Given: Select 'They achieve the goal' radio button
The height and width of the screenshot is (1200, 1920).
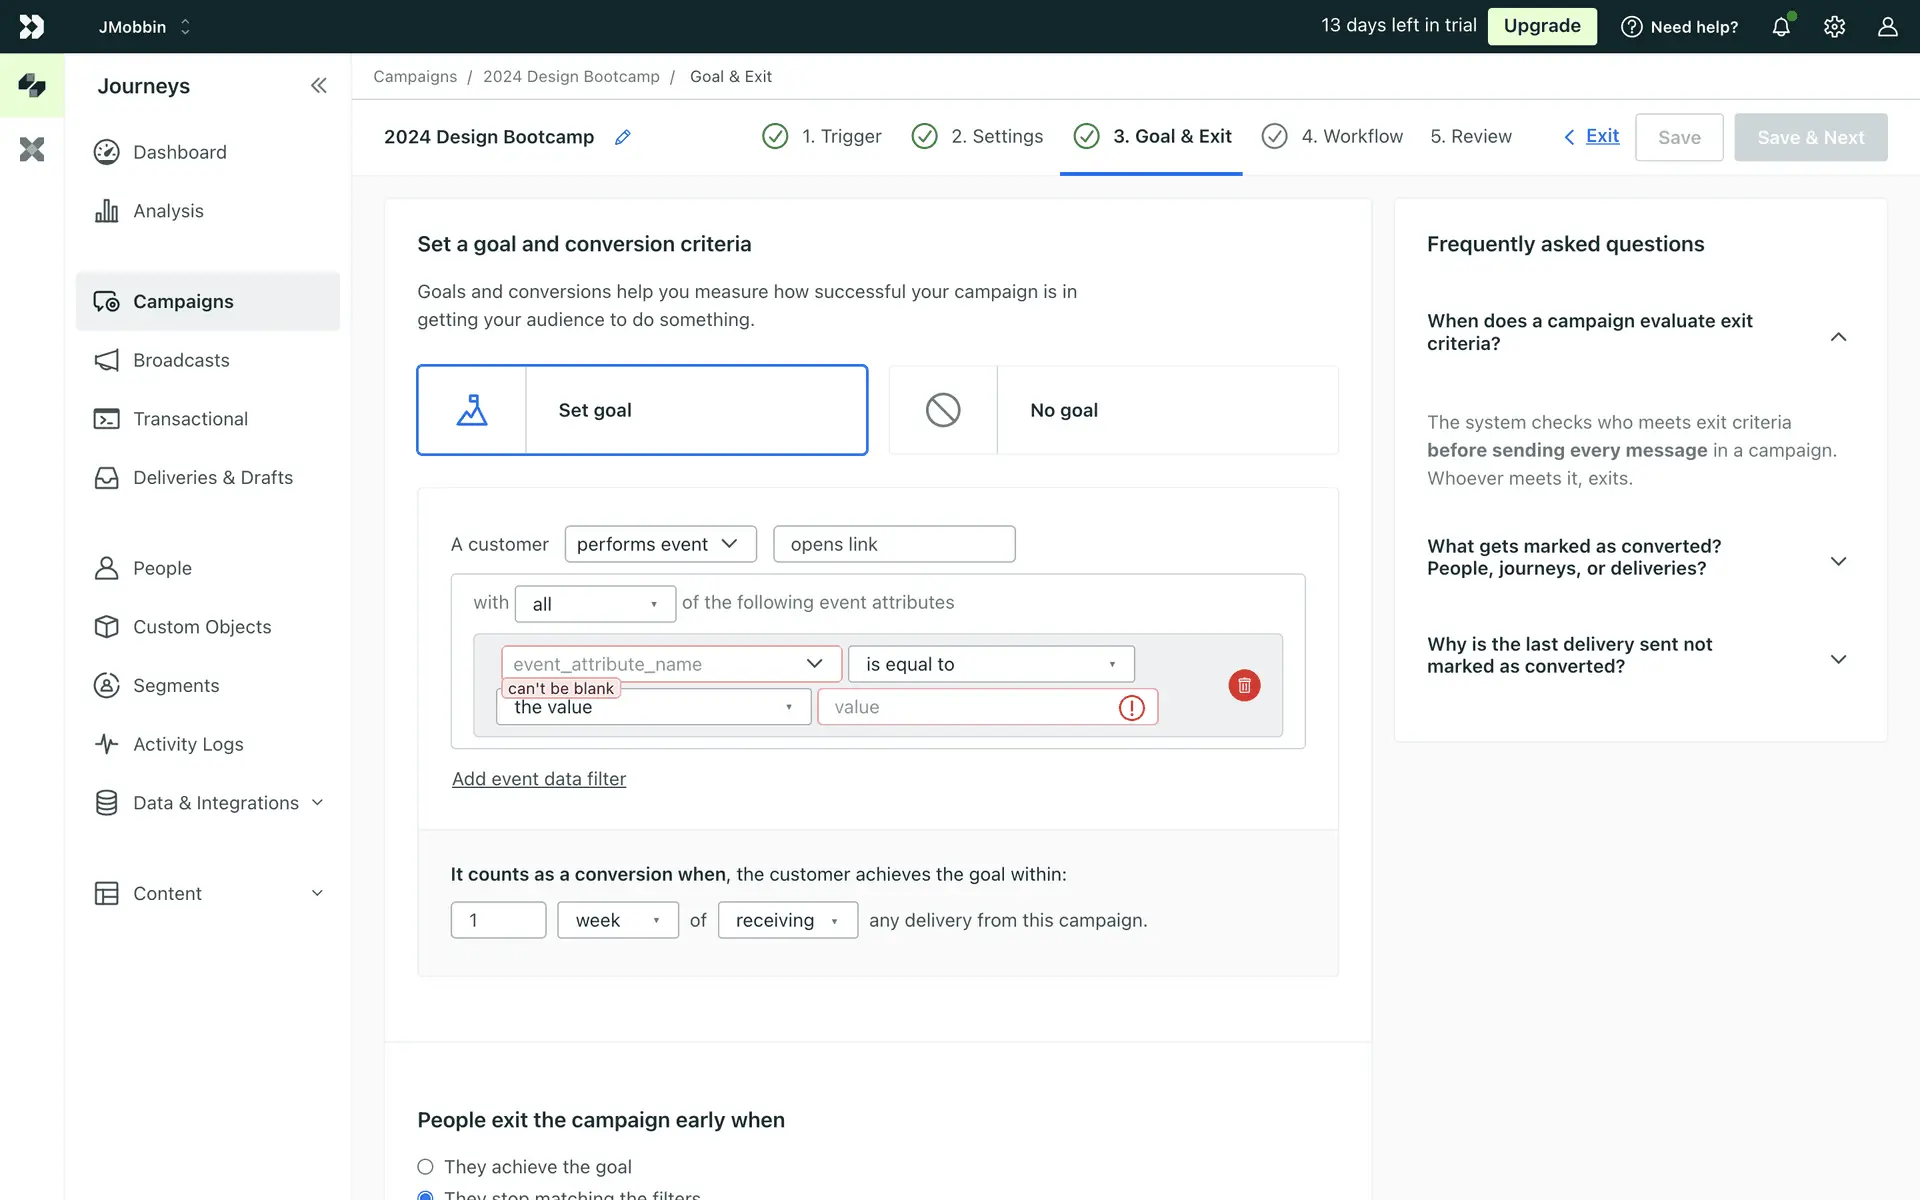Looking at the screenshot, I should pyautogui.click(x=426, y=1167).
